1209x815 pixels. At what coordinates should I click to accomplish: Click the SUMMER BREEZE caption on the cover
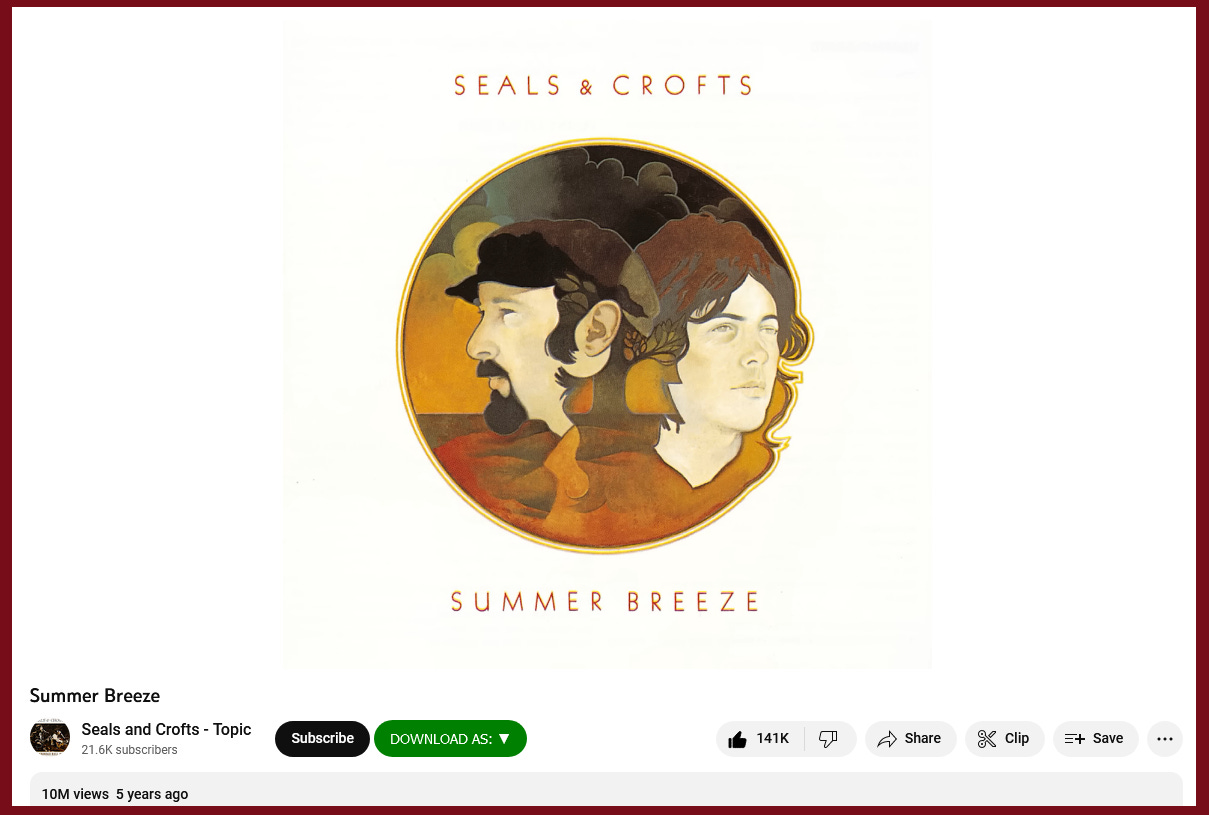[604, 602]
